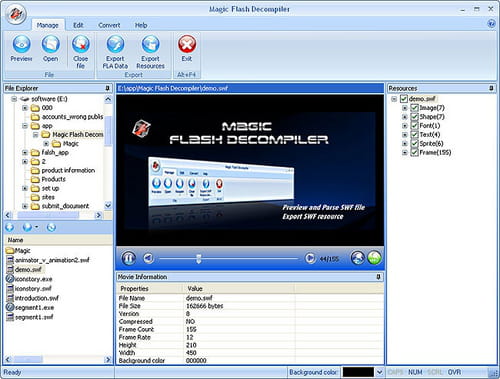Viewport: 500px width, 379px height.
Task: Open a file with the Open icon
Action: coord(50,44)
